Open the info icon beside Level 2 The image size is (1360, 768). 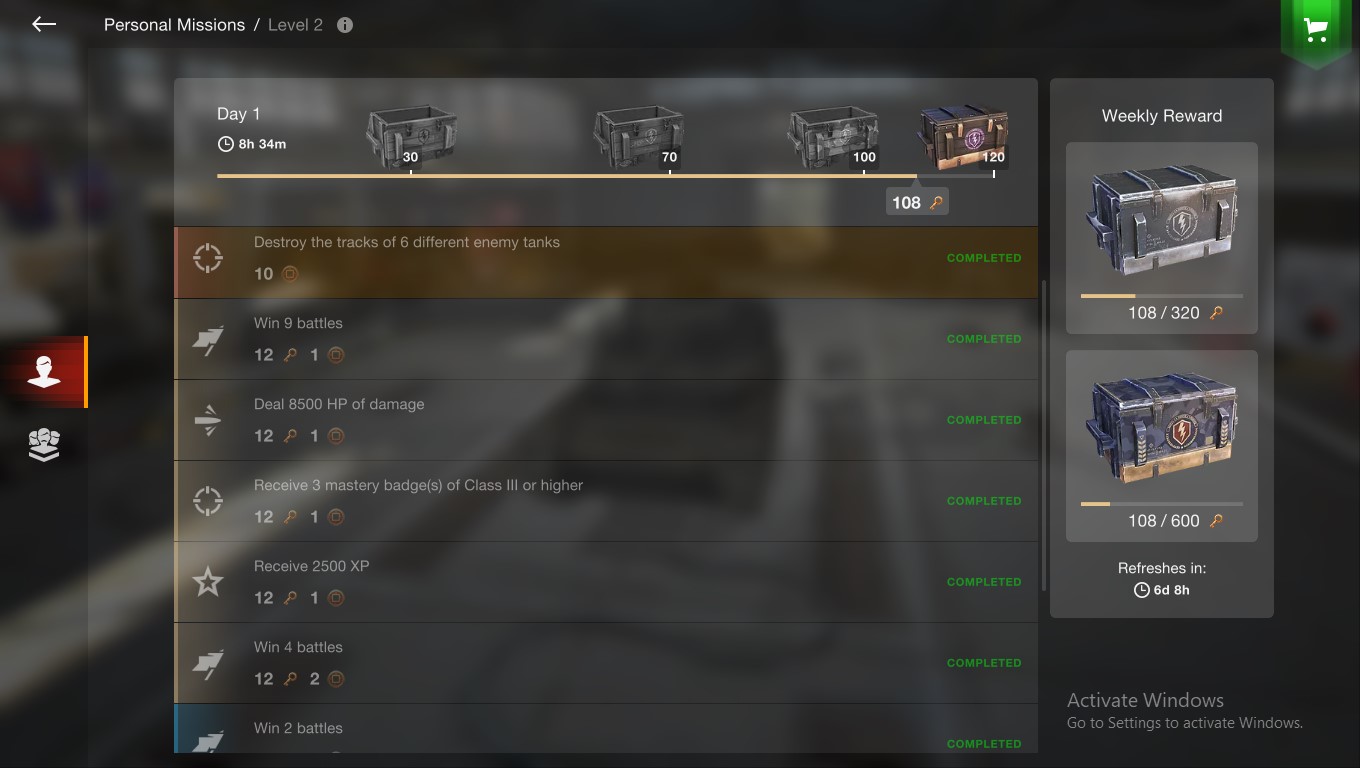tap(345, 25)
